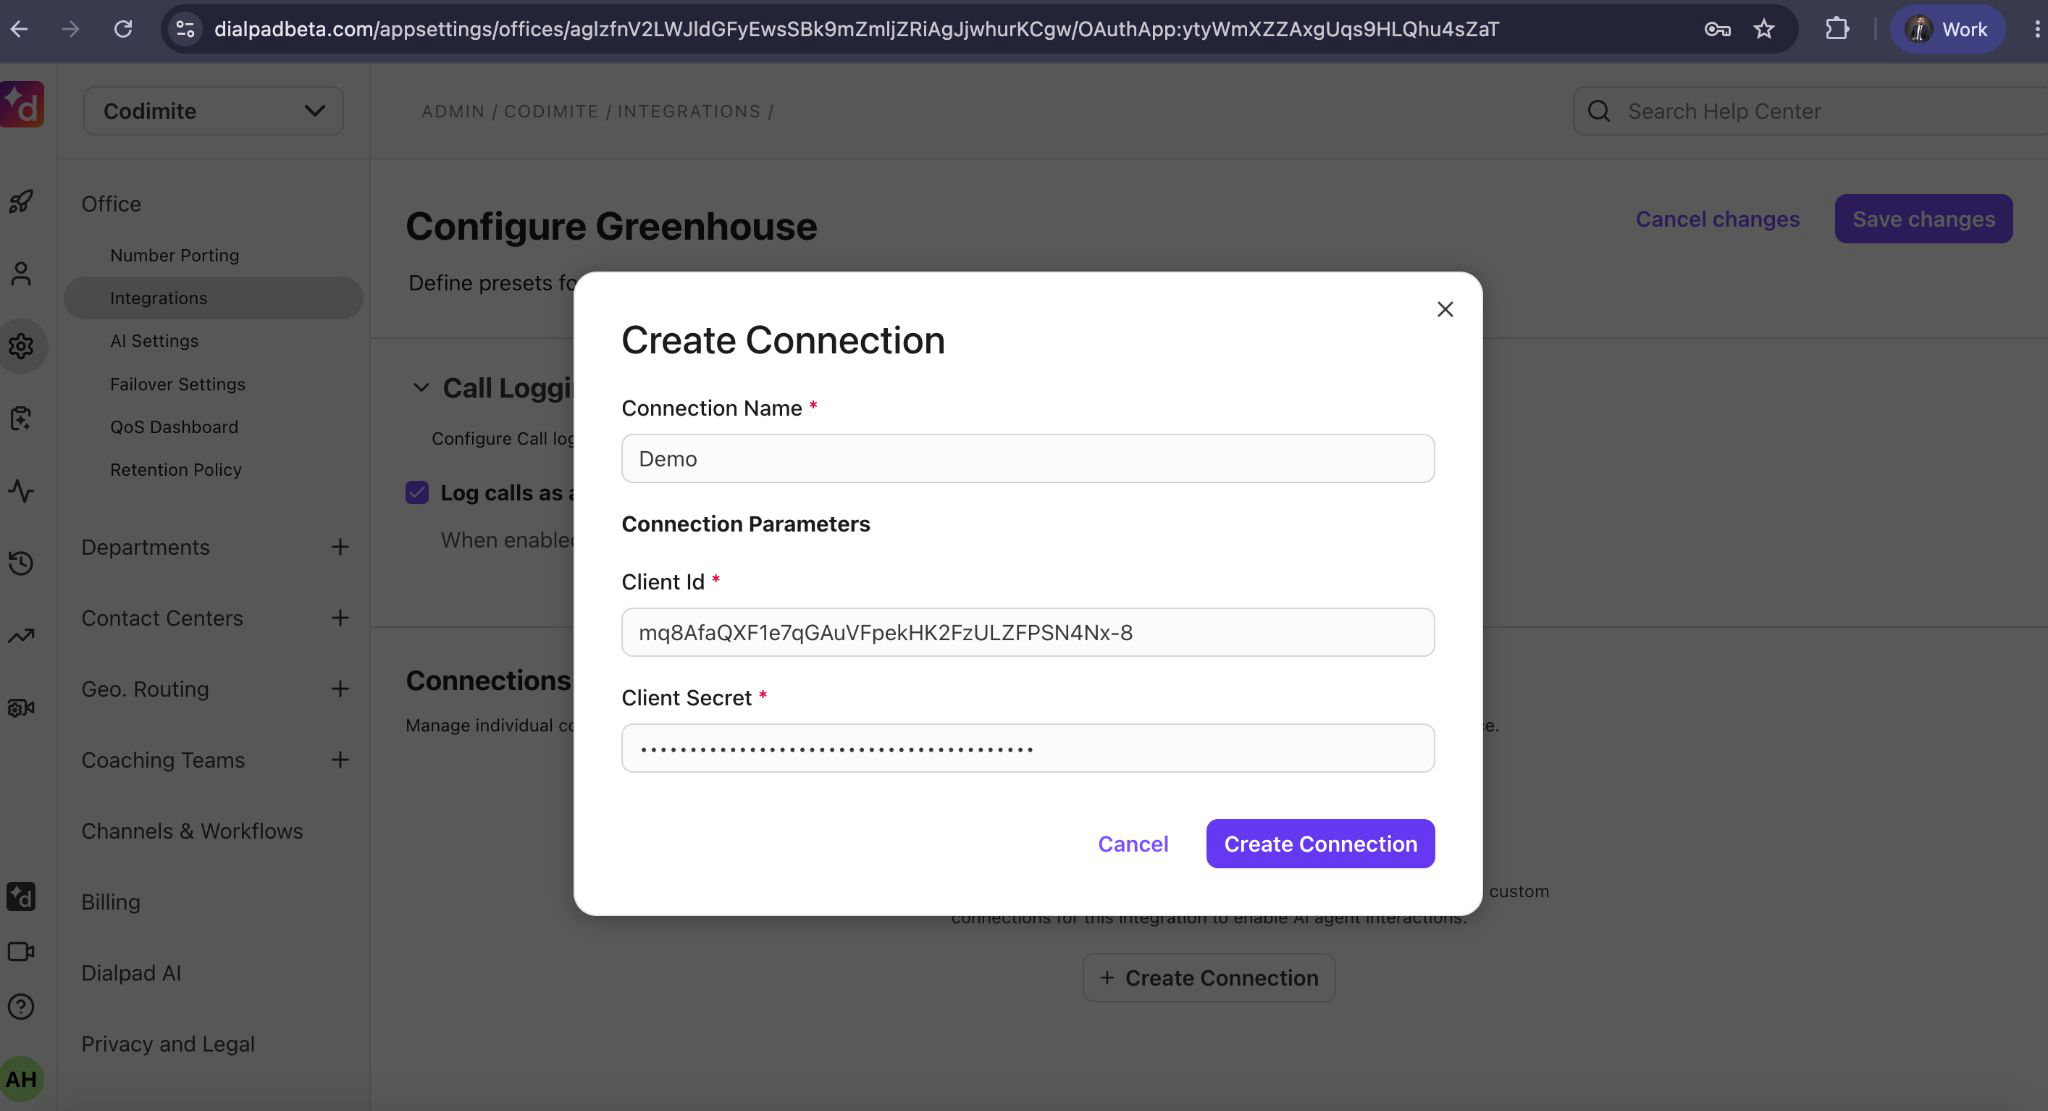Click the INTEGRATIONS breadcrumb link
2048x1111 pixels.
point(689,111)
